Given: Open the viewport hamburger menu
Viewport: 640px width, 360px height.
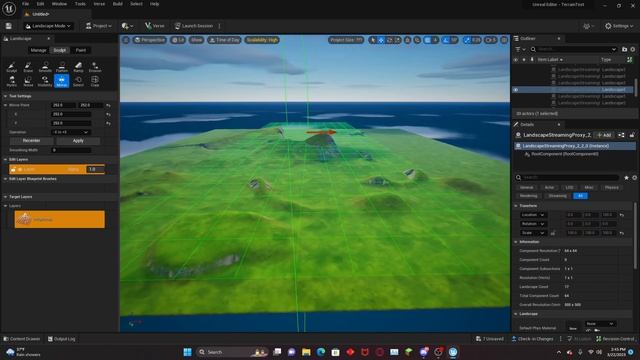Looking at the screenshot, I should coord(126,40).
